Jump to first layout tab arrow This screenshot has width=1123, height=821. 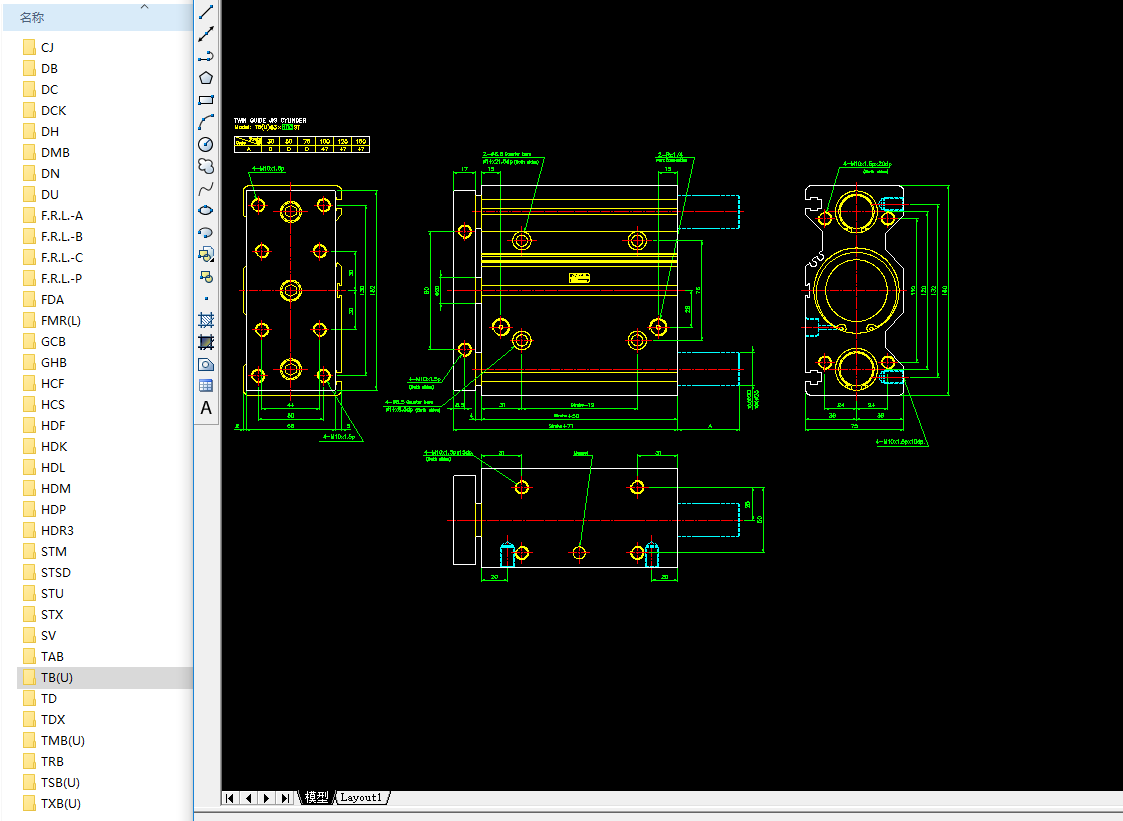click(230, 798)
